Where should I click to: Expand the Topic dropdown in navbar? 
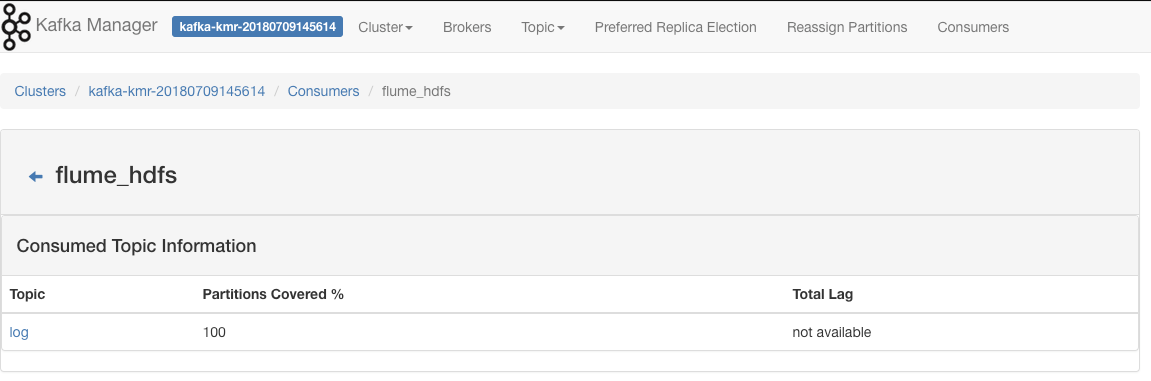(x=542, y=27)
